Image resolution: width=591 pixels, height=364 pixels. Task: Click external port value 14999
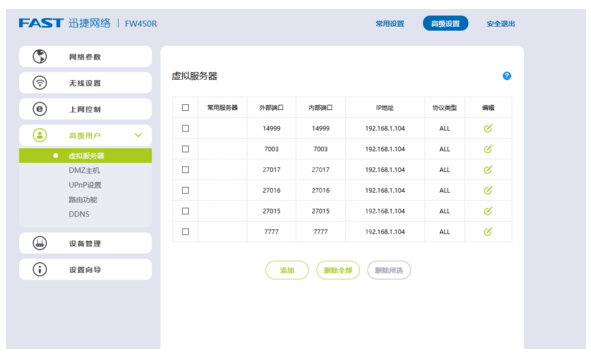tap(271, 128)
